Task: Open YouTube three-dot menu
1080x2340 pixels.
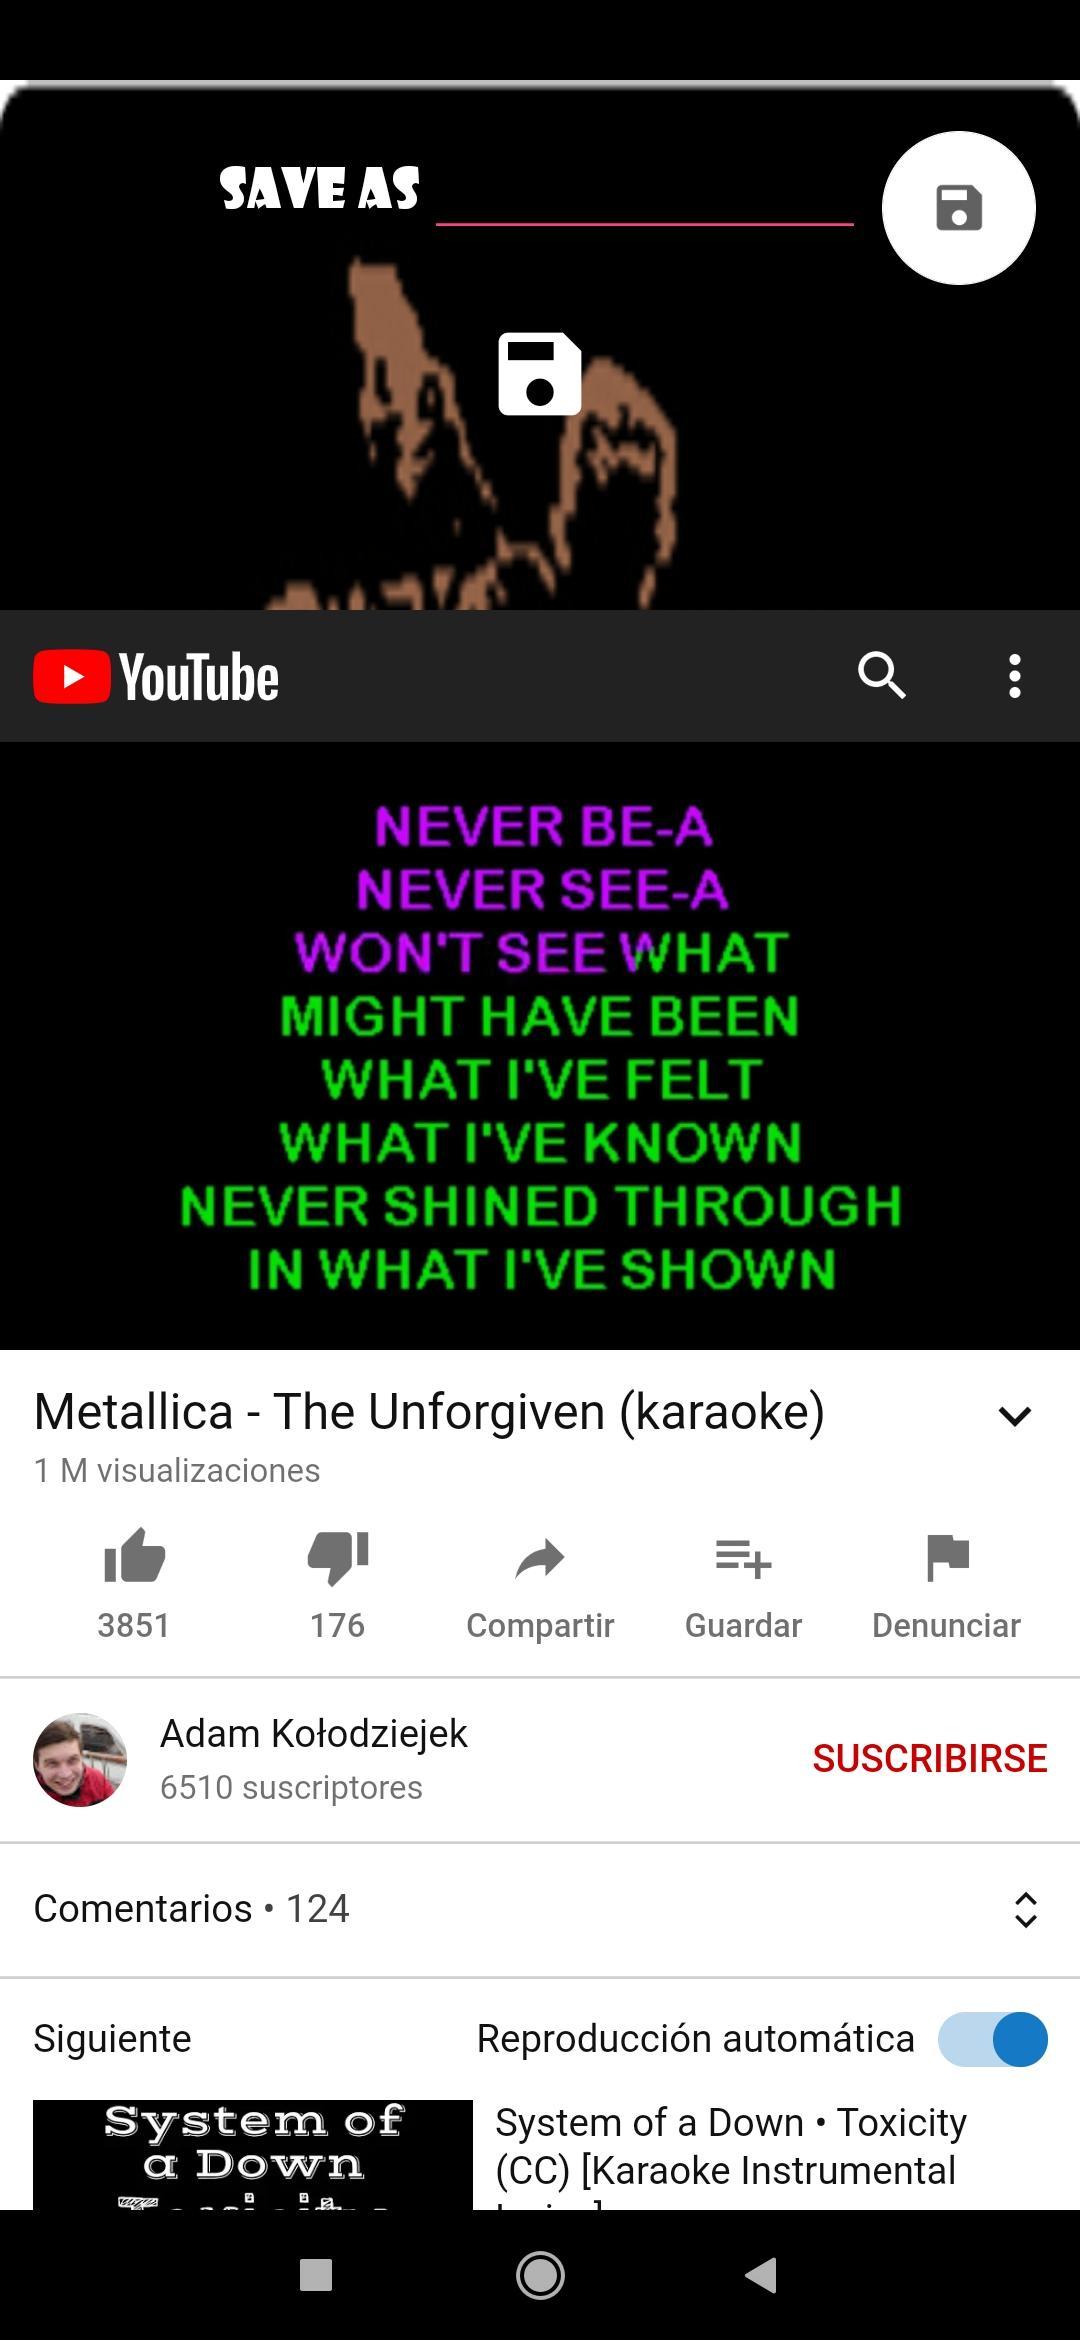Action: click(1015, 676)
